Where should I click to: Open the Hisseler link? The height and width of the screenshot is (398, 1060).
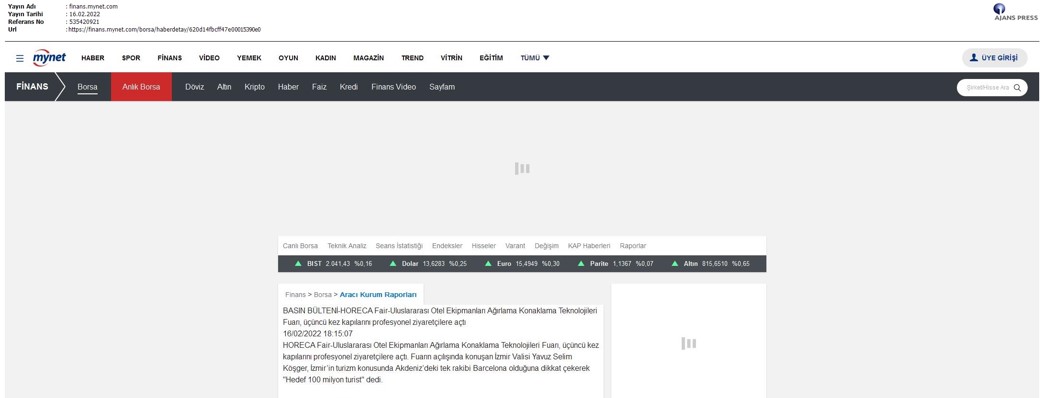tap(483, 246)
